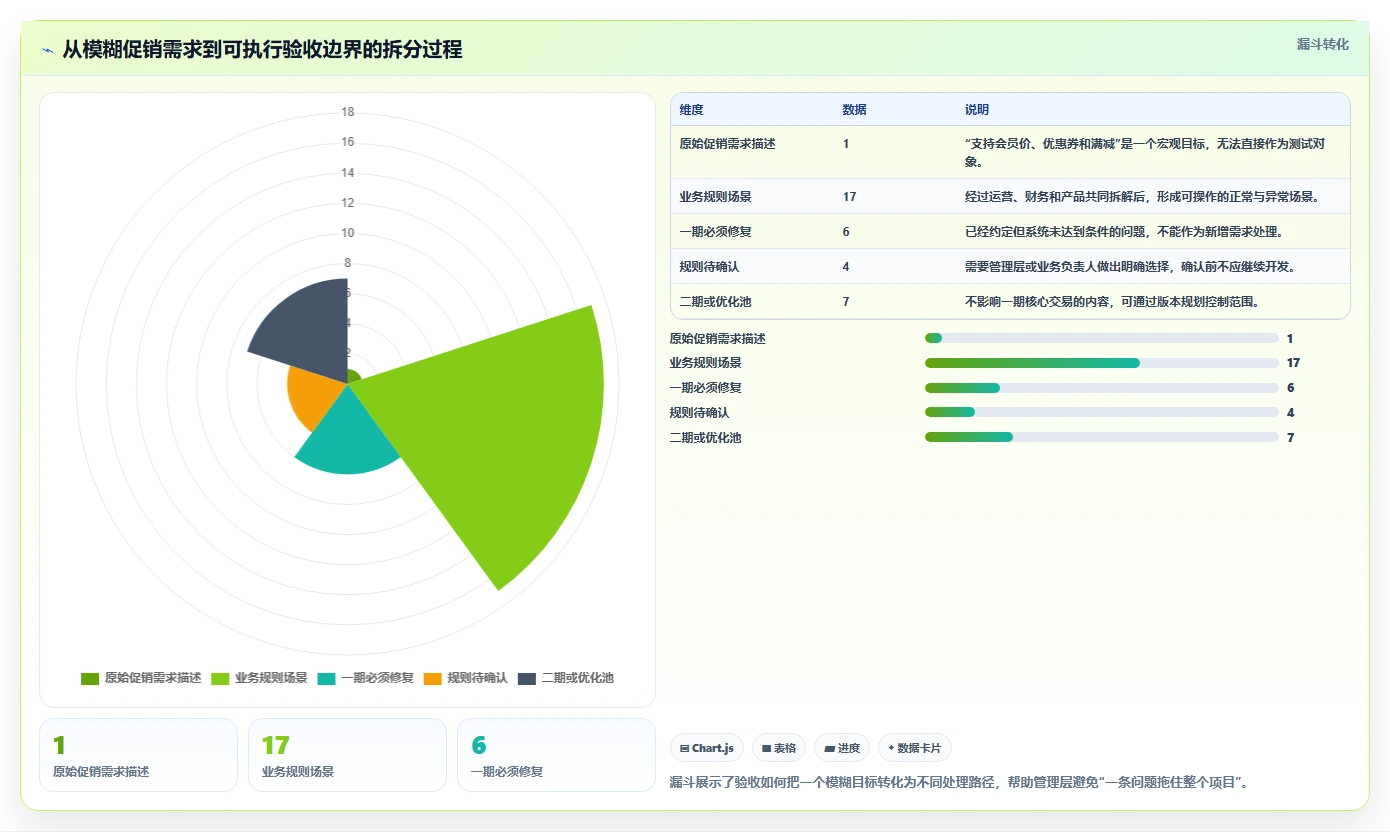Click description starting 经过运营、财务和产品

(x=1142, y=197)
